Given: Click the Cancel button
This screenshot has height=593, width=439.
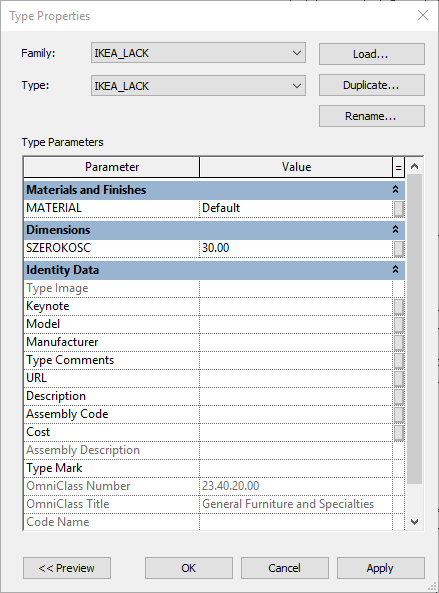Looking at the screenshot, I should [x=285, y=568].
